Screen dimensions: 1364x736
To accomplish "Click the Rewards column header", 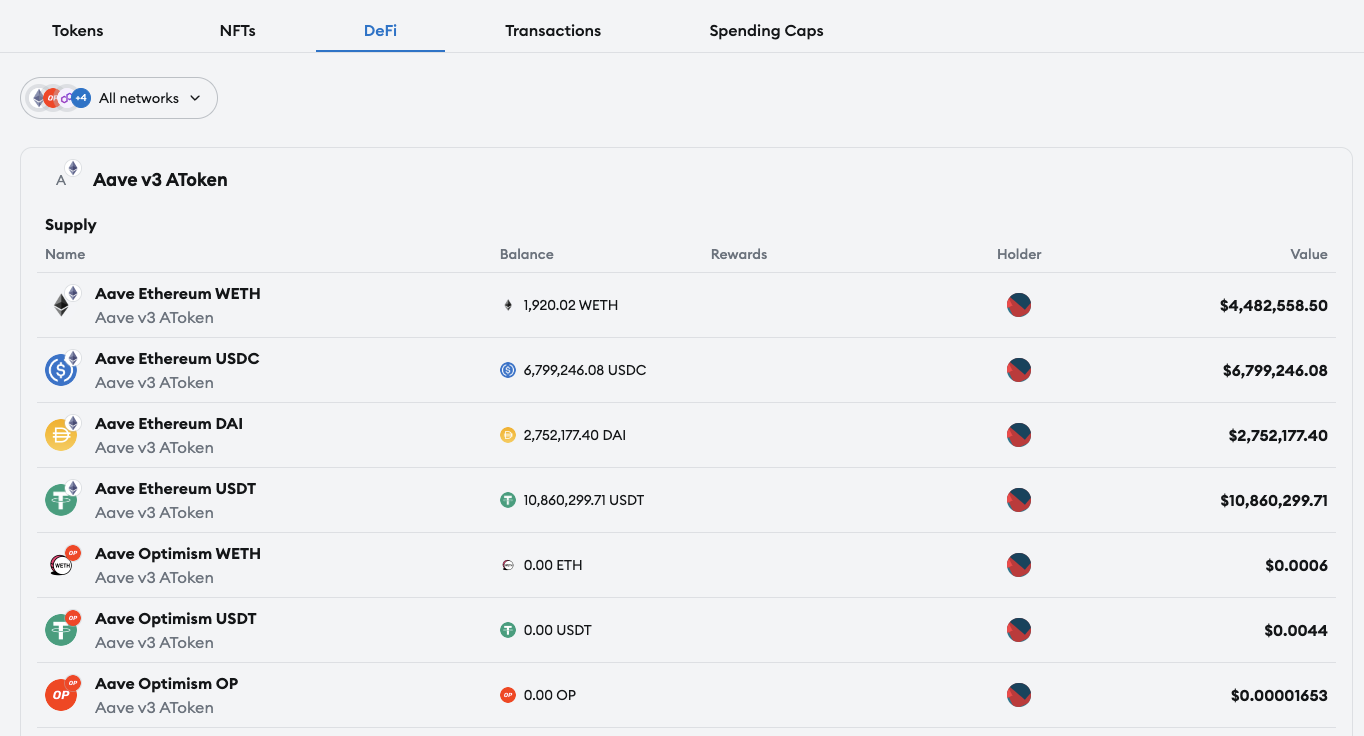I will pos(739,254).
